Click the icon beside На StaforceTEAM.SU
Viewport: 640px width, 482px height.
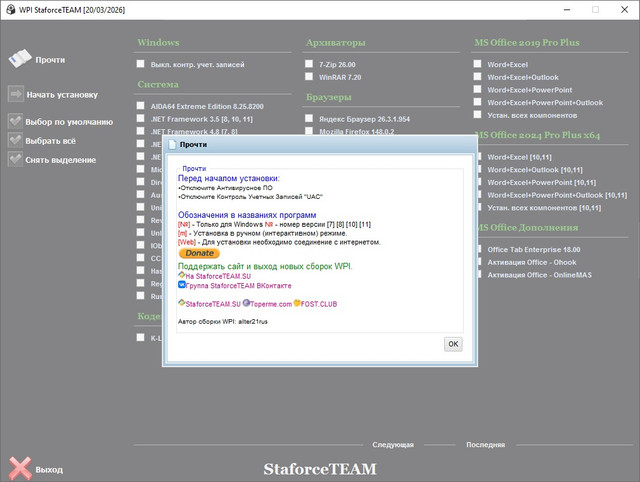coord(182,275)
